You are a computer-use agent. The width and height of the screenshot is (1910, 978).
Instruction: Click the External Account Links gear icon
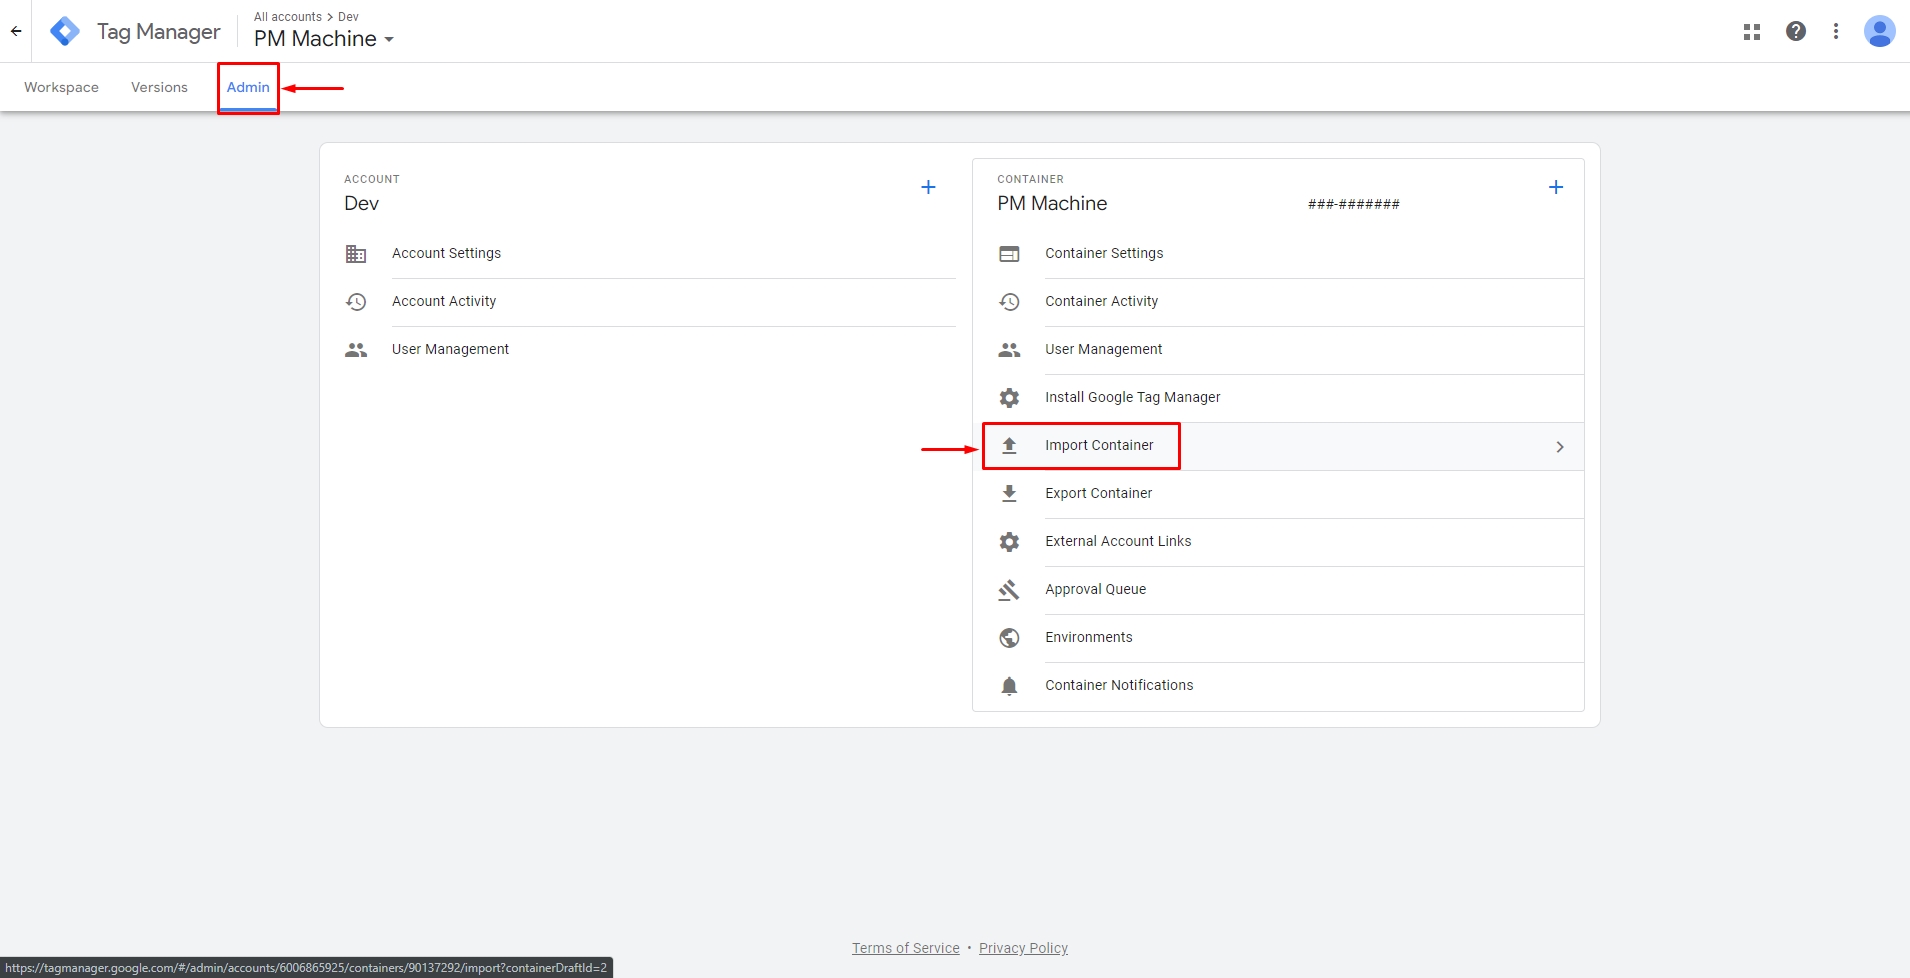coord(1010,542)
